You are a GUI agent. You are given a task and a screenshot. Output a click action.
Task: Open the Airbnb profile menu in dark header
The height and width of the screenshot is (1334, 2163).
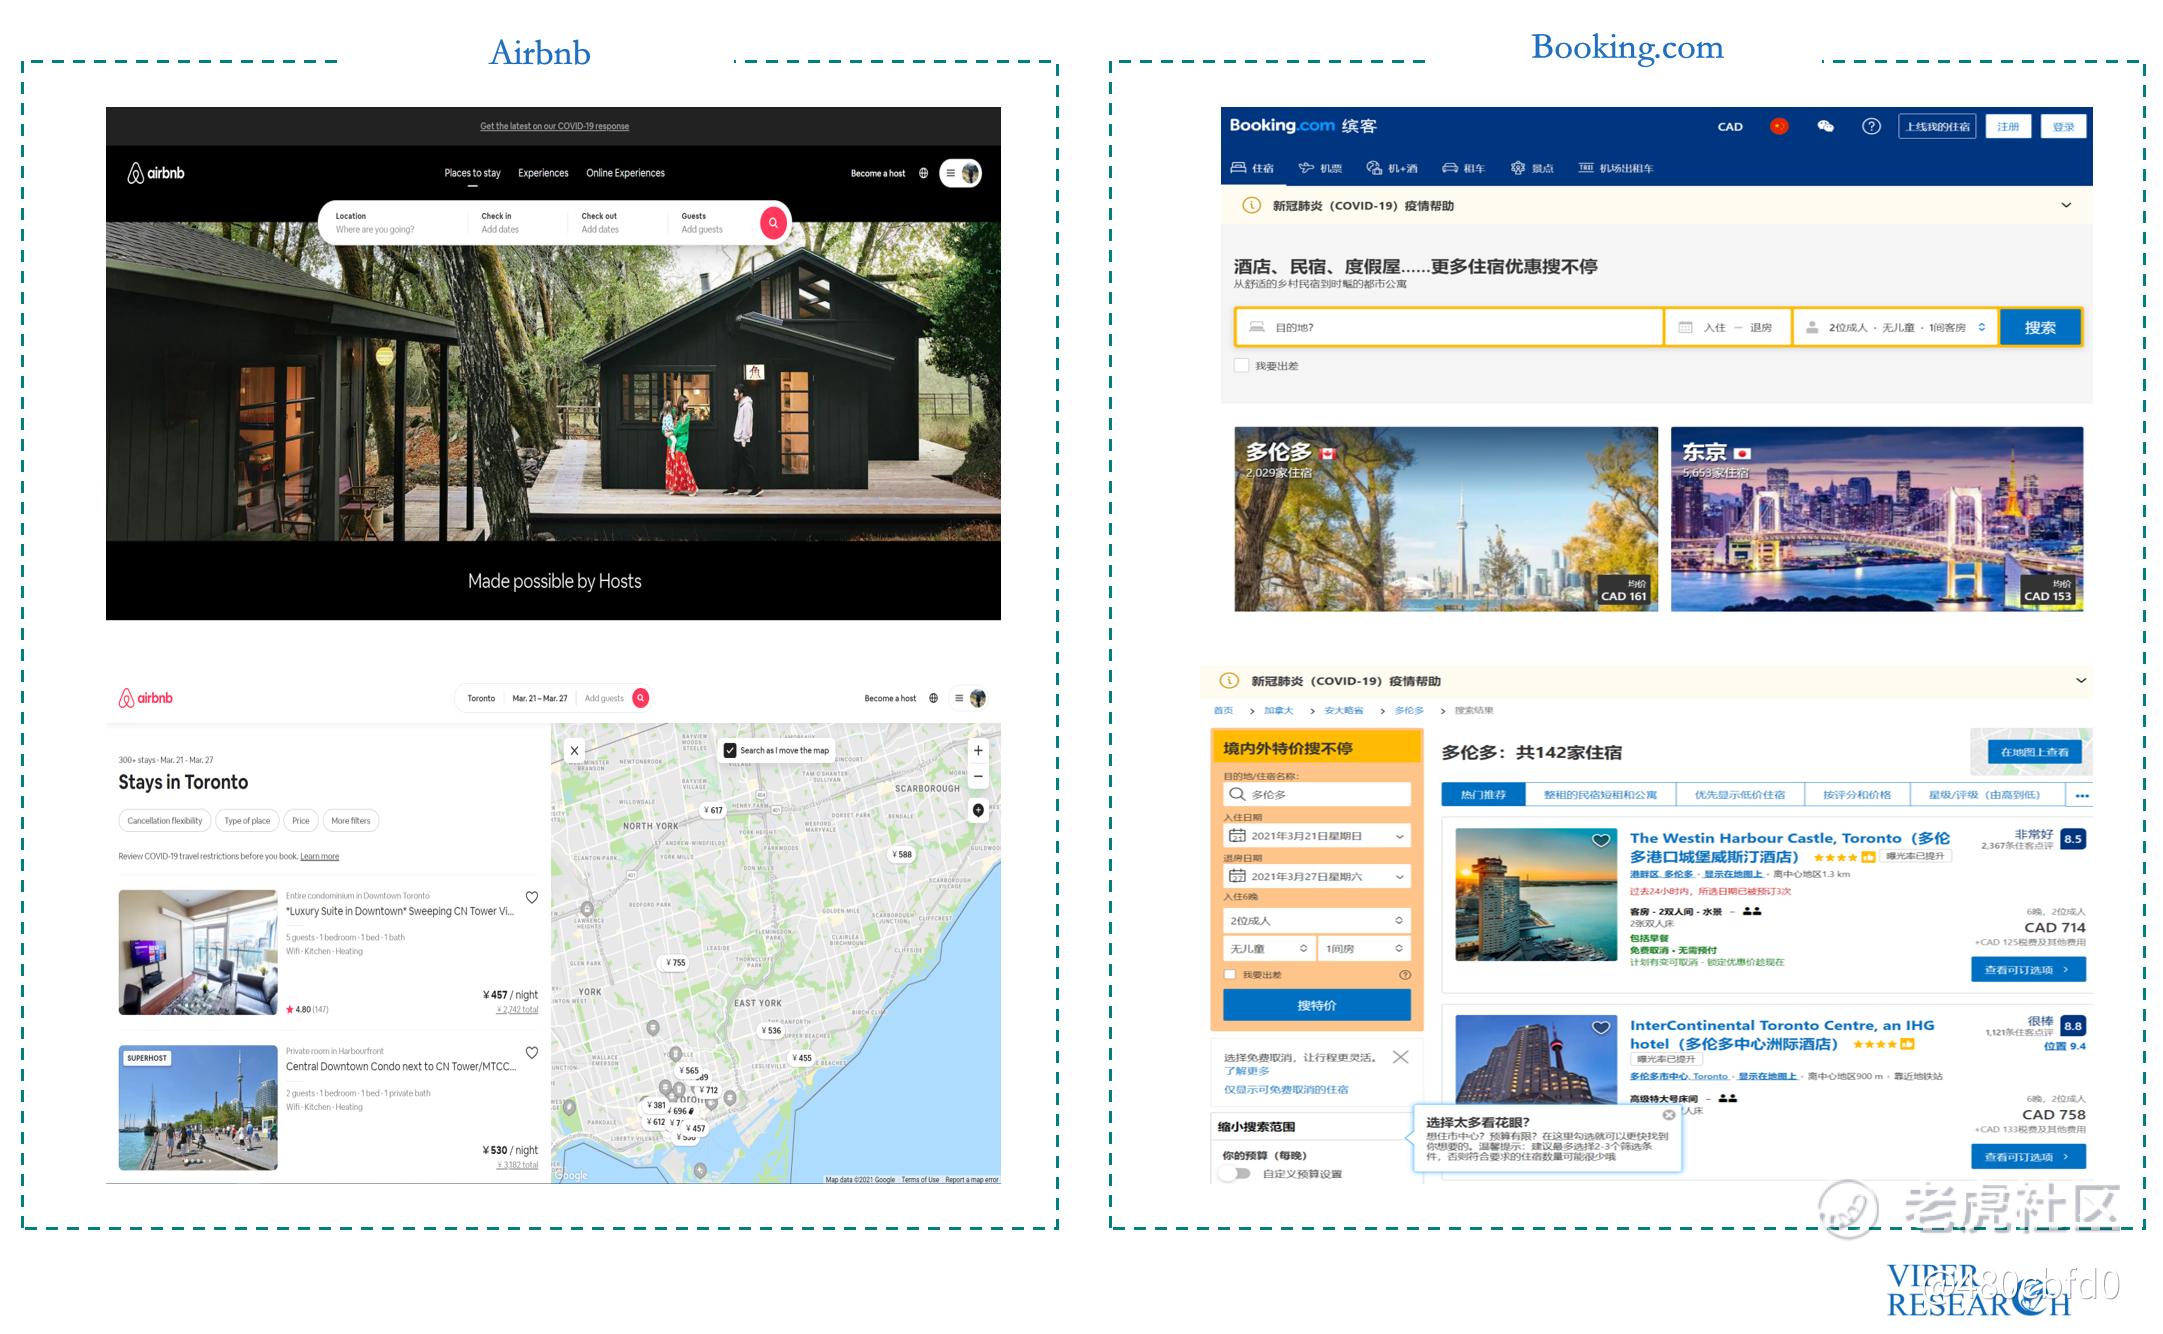click(x=961, y=173)
